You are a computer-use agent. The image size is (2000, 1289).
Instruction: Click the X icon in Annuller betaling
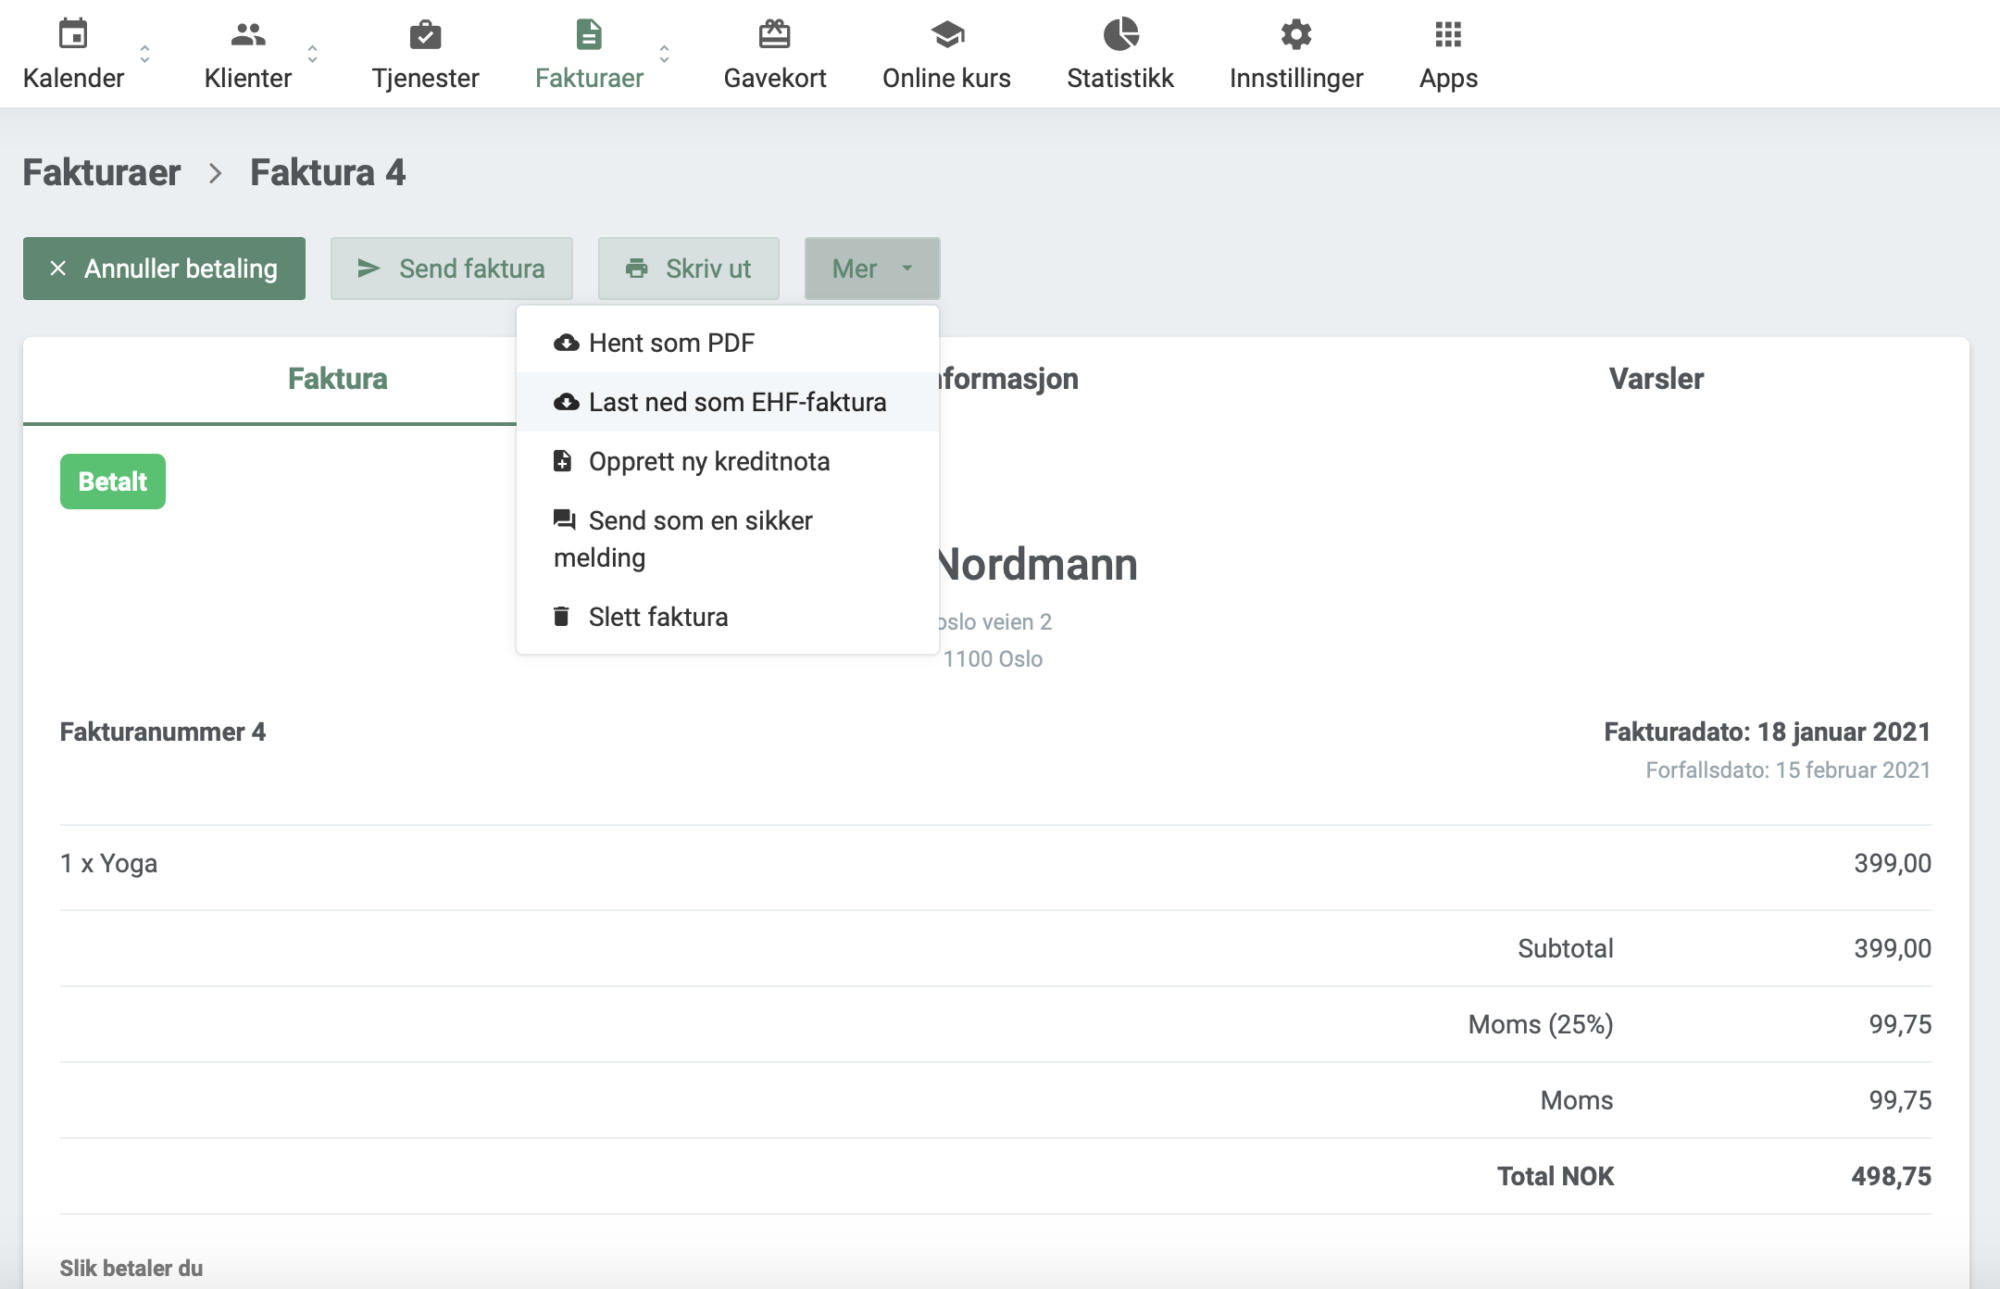58,268
